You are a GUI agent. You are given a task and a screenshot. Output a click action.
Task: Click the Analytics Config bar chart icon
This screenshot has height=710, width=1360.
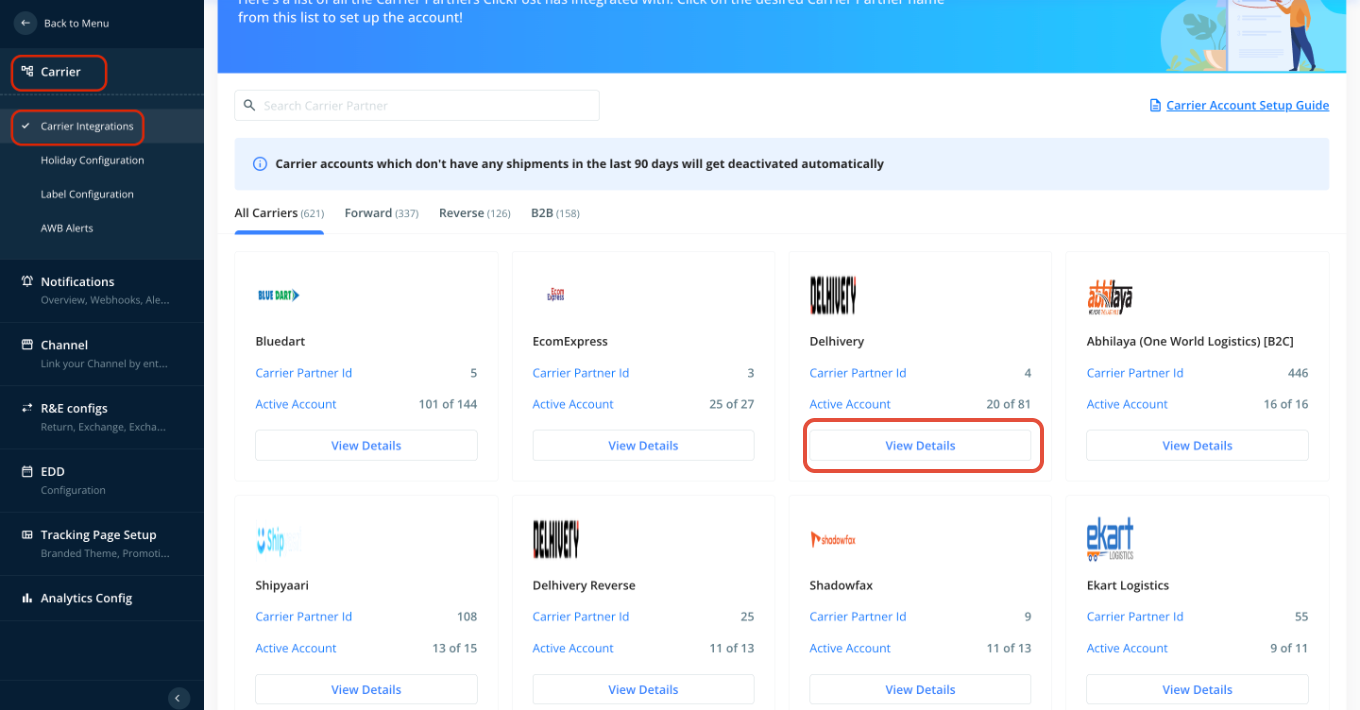click(27, 598)
